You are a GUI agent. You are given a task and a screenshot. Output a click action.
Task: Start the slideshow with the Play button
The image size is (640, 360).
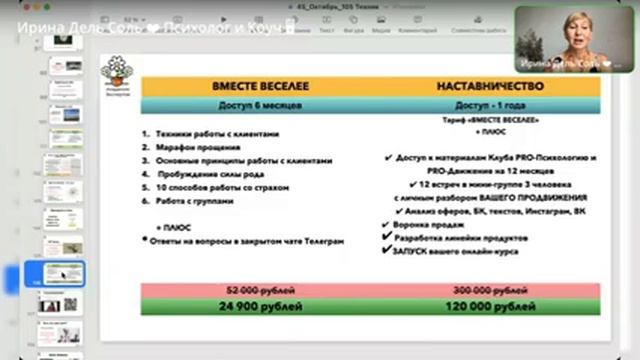(x=223, y=19)
